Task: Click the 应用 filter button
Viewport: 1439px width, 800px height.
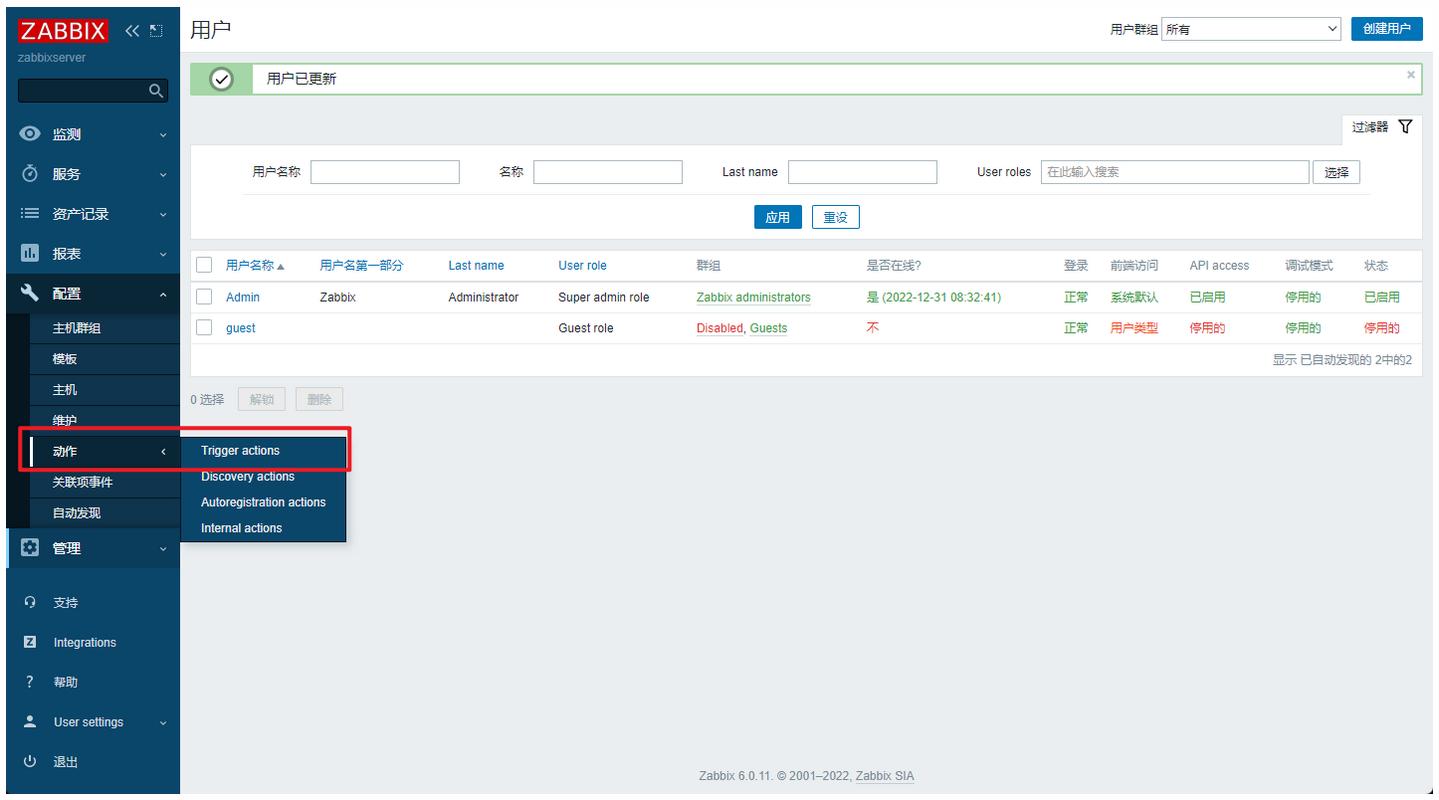Action: coord(777,217)
